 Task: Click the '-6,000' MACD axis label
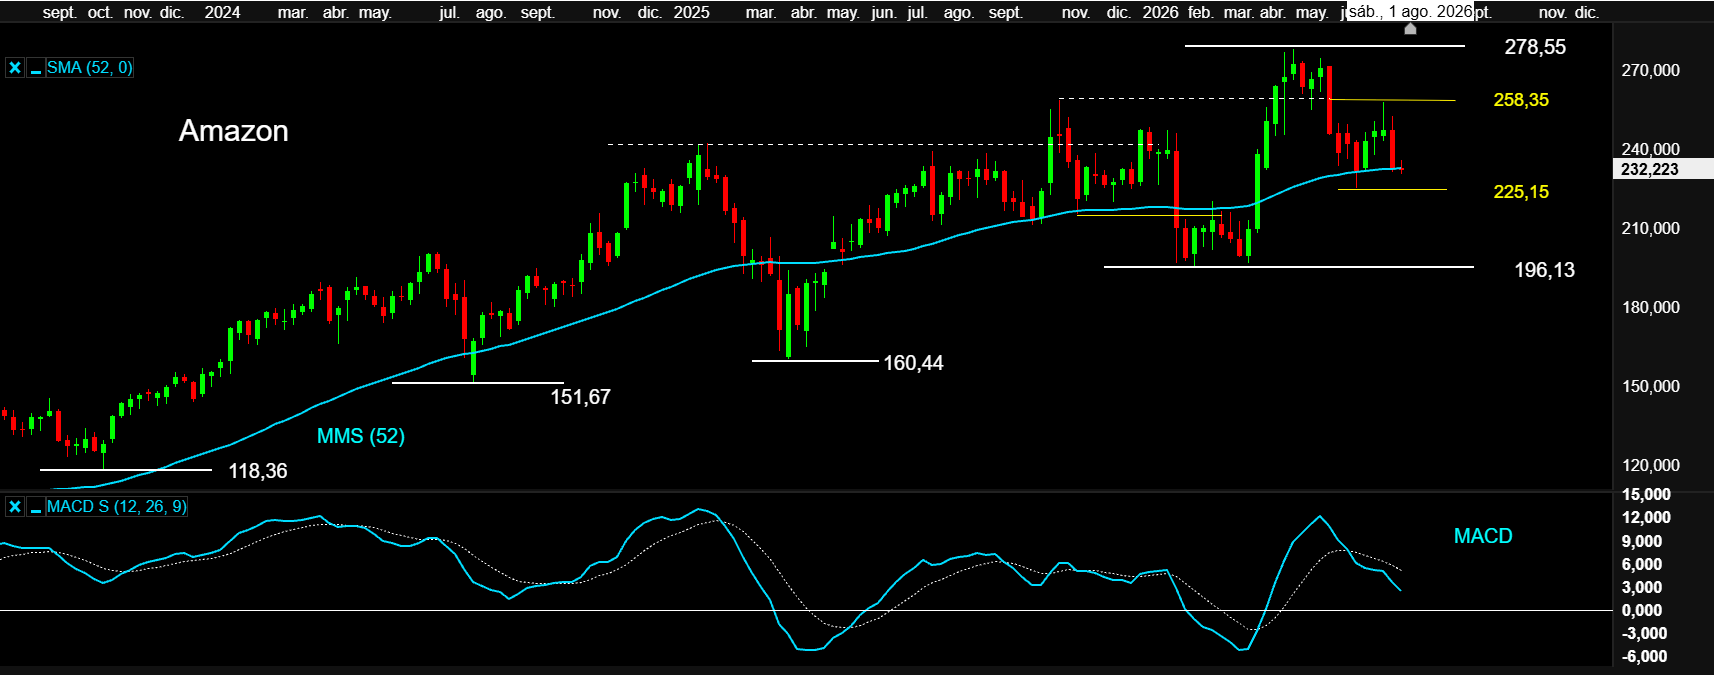(1646, 657)
